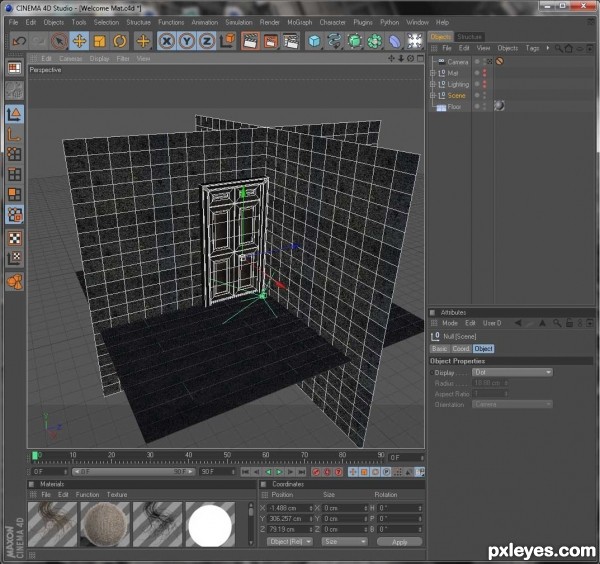Click Attributes lock icon
Image resolution: width=600 pixels, height=564 pixels.
tap(569, 323)
